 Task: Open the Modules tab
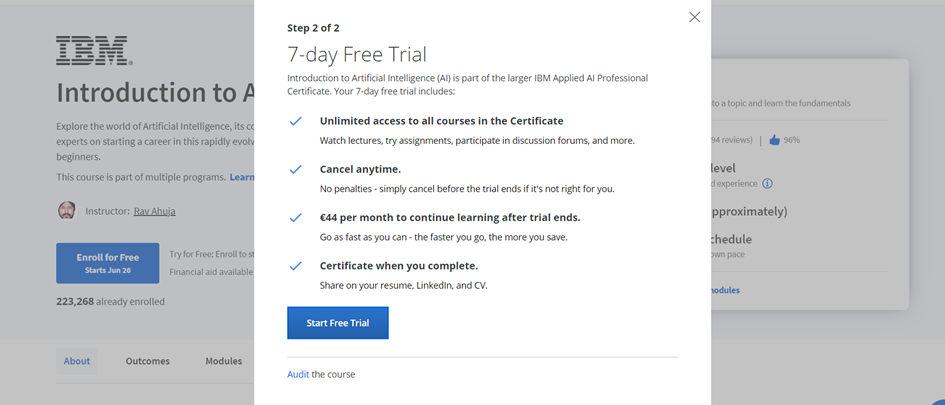224,361
